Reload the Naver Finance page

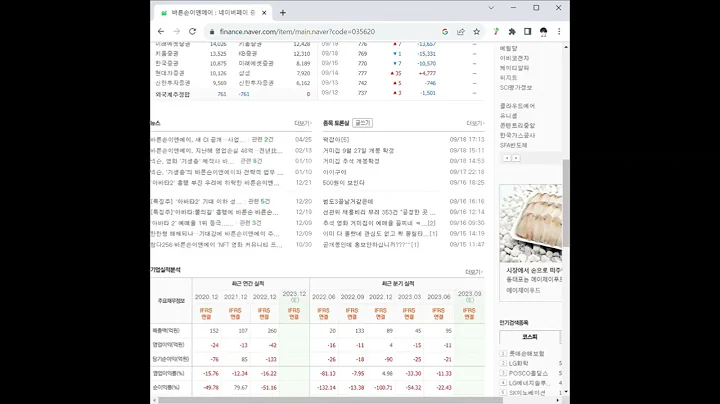coord(192,31)
